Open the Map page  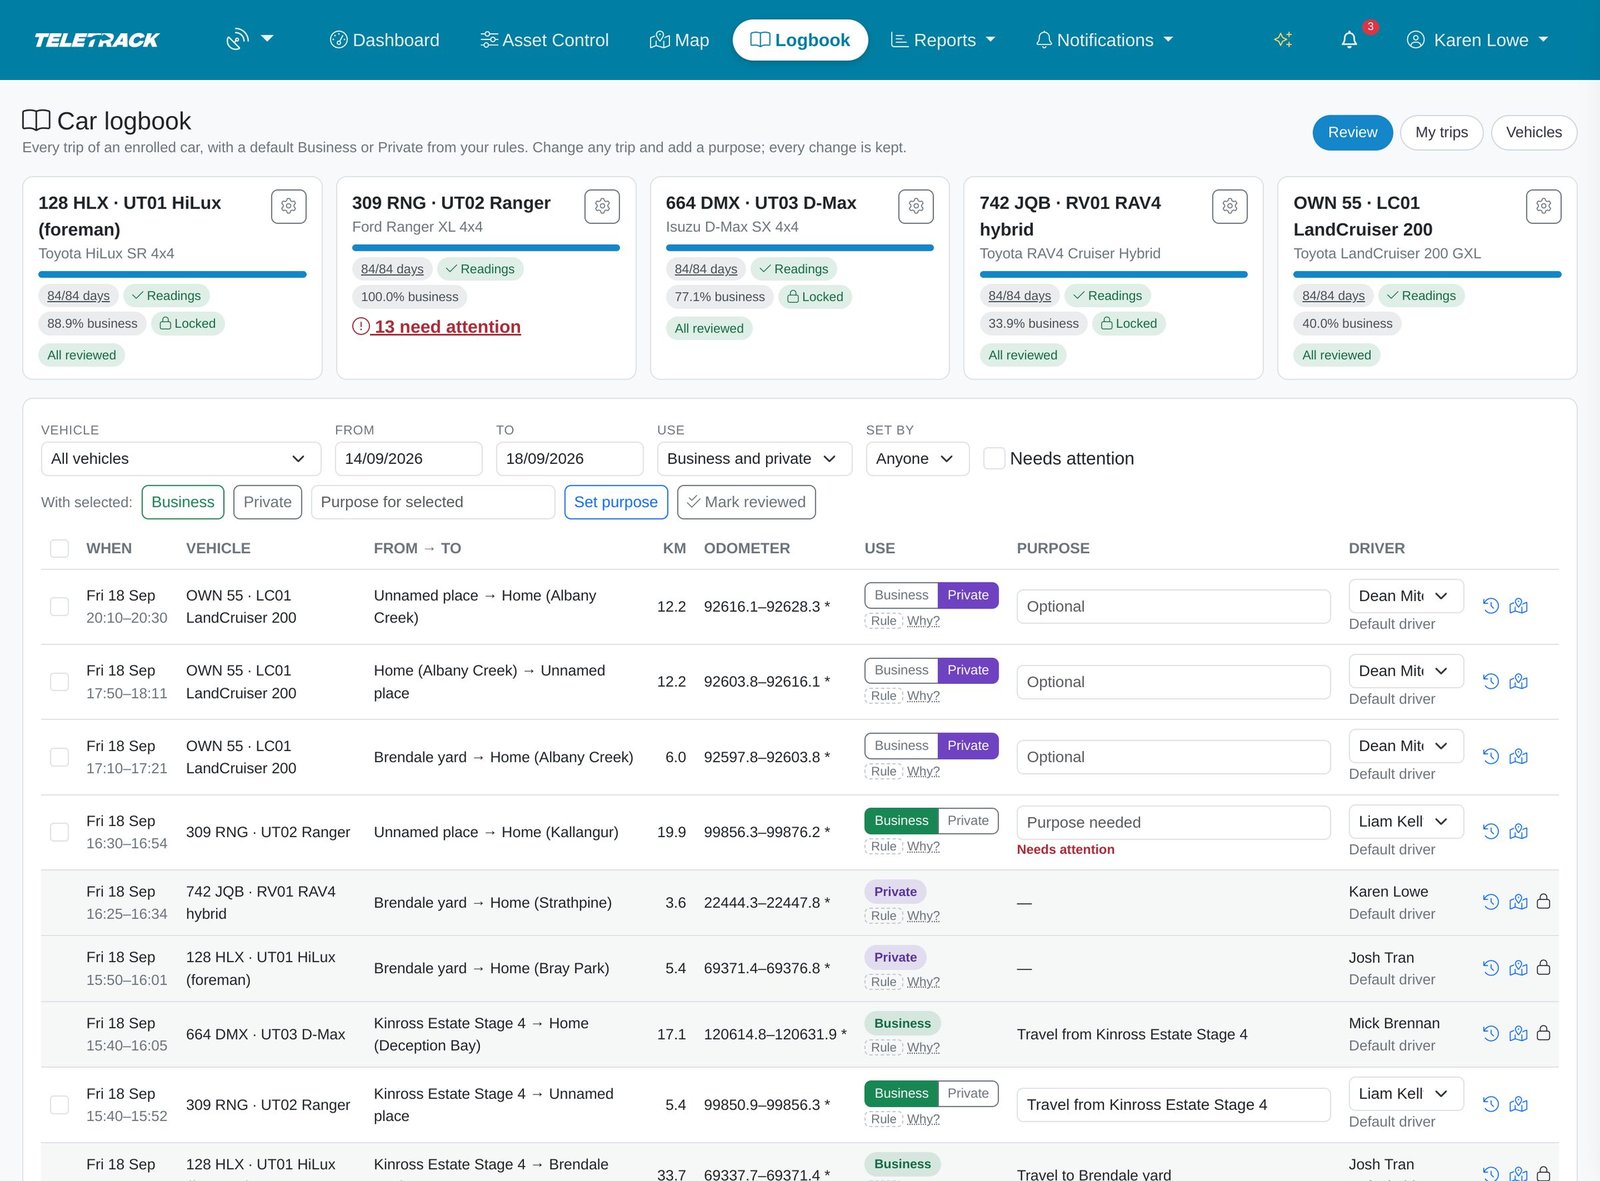point(680,40)
